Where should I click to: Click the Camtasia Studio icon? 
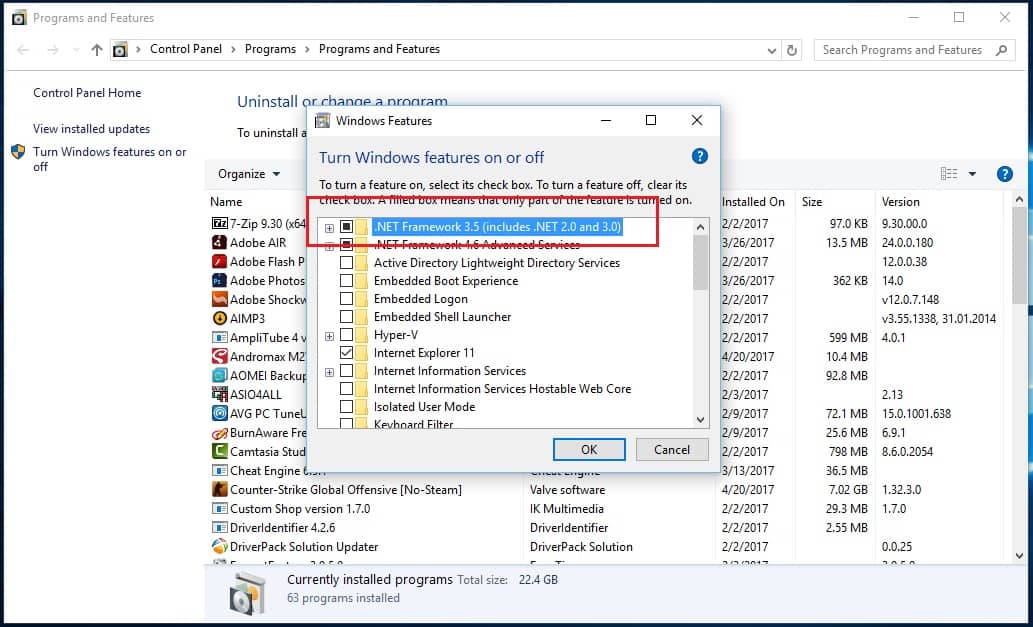click(219, 451)
